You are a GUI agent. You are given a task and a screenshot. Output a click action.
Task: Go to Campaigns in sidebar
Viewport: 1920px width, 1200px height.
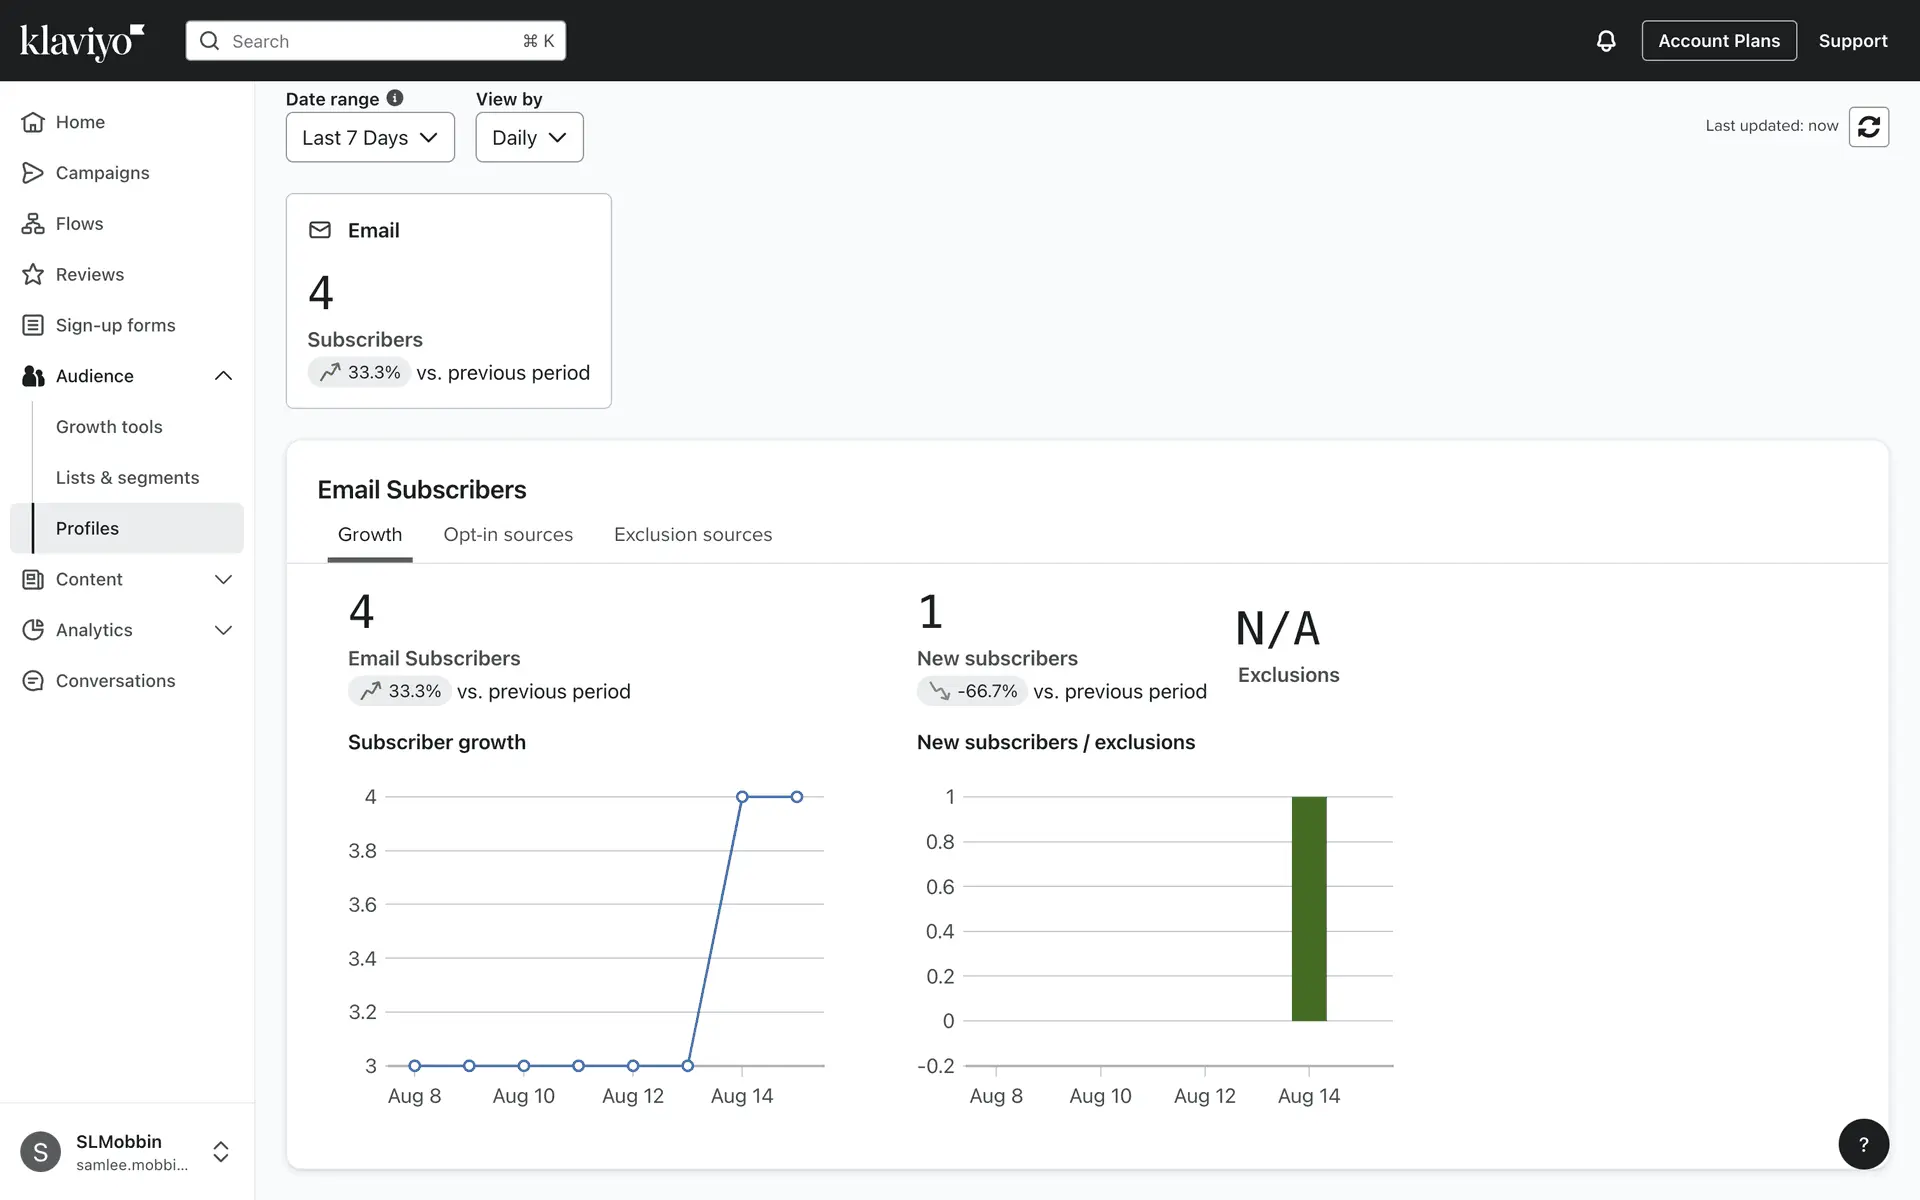tap(102, 173)
